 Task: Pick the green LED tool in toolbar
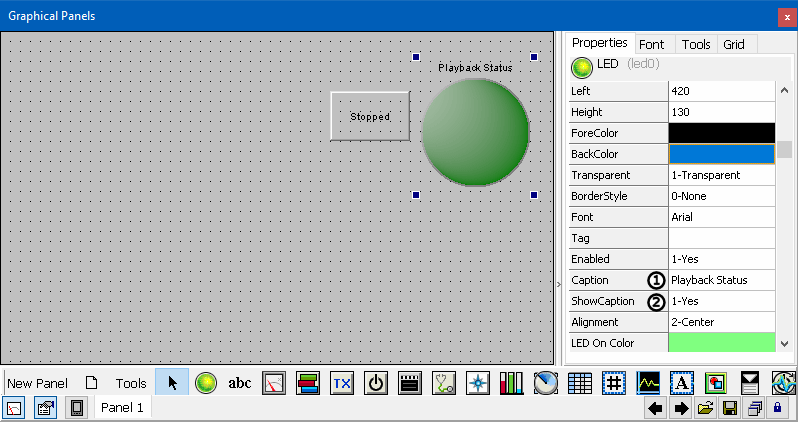pos(206,382)
